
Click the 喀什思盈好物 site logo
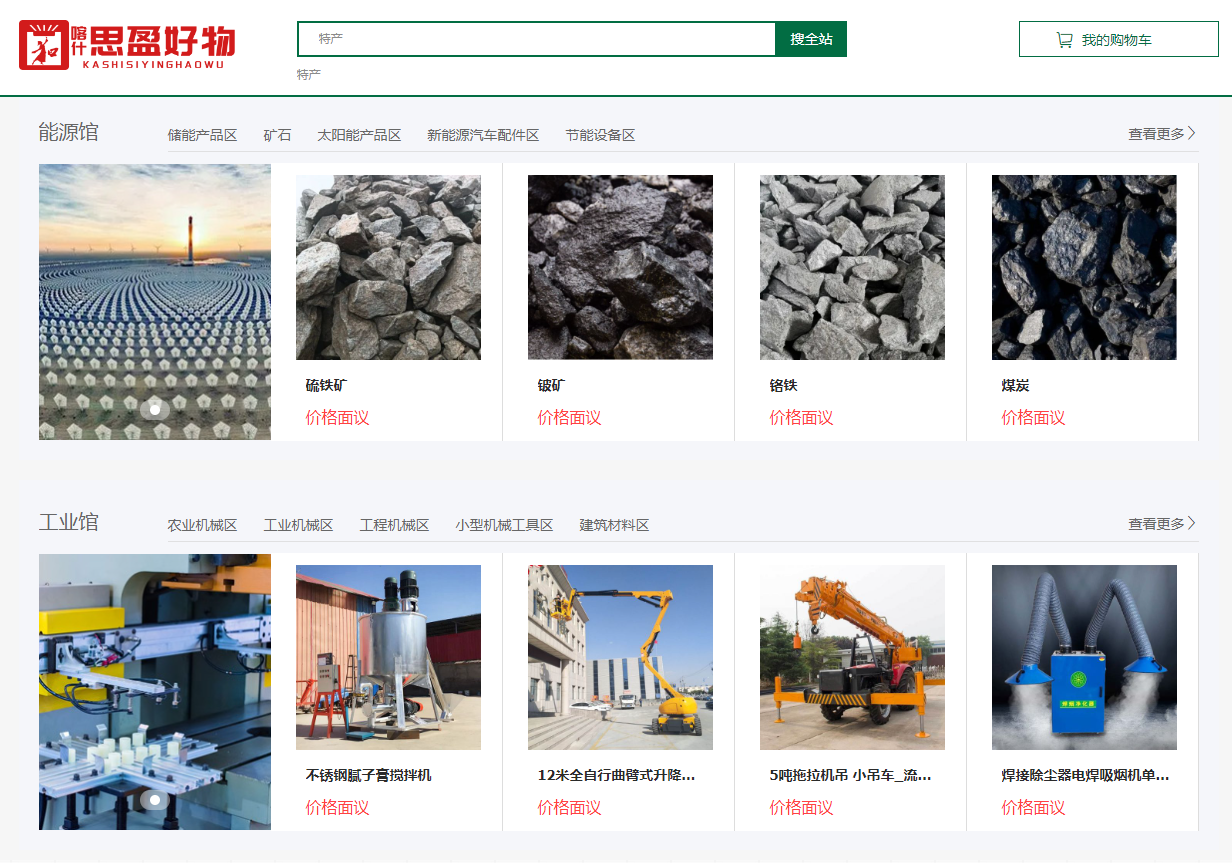[x=127, y=45]
